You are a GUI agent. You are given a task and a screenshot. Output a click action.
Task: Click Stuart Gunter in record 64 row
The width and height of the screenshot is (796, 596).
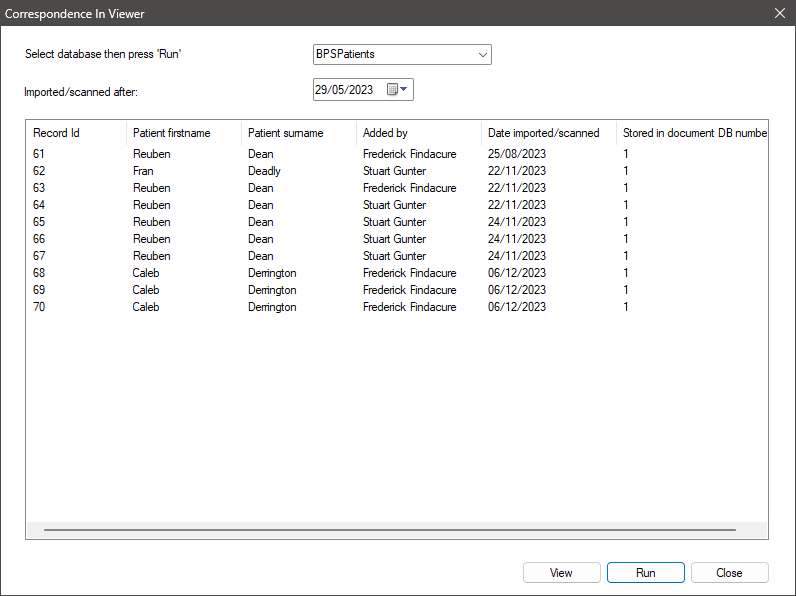(x=394, y=205)
